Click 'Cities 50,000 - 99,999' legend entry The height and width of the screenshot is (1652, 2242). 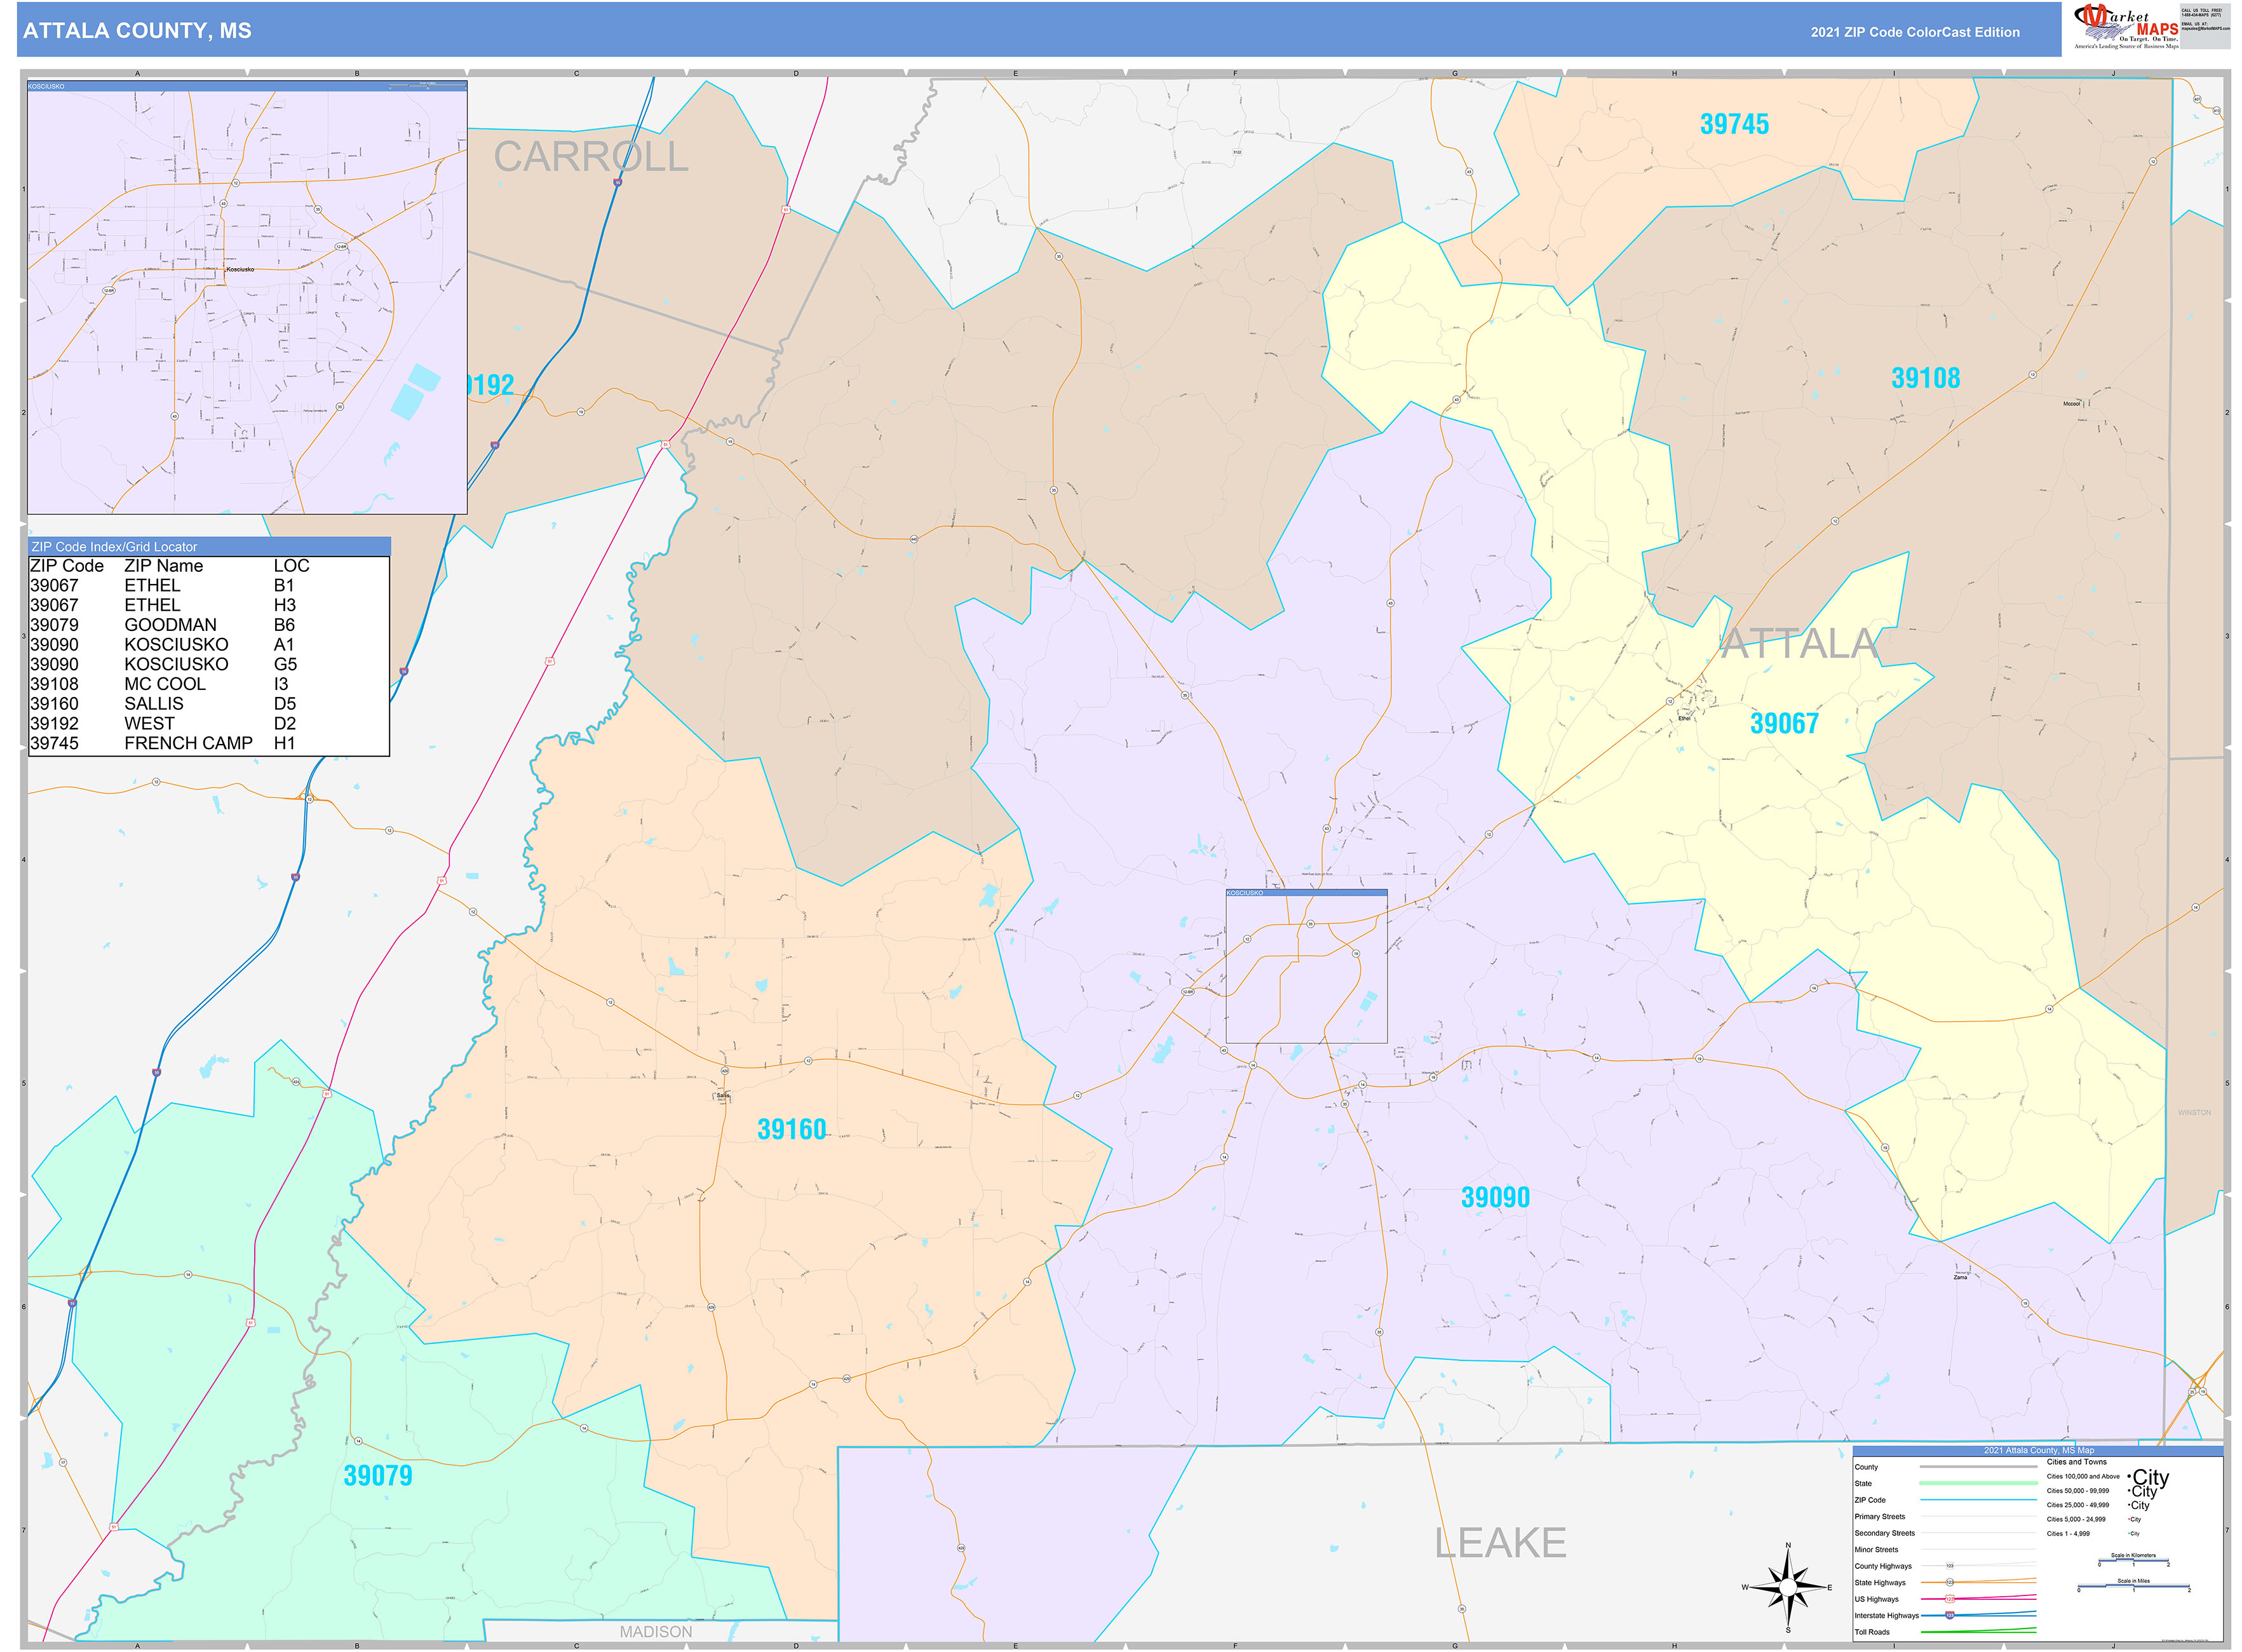tap(2078, 1491)
